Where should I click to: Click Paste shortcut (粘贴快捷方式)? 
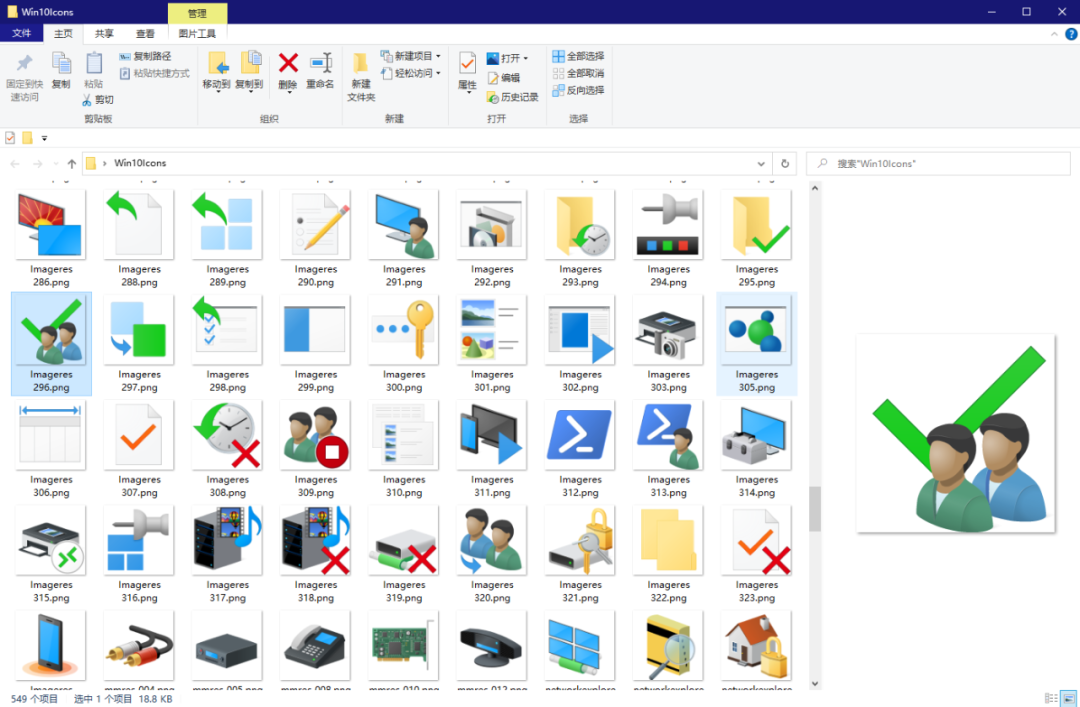154,73
